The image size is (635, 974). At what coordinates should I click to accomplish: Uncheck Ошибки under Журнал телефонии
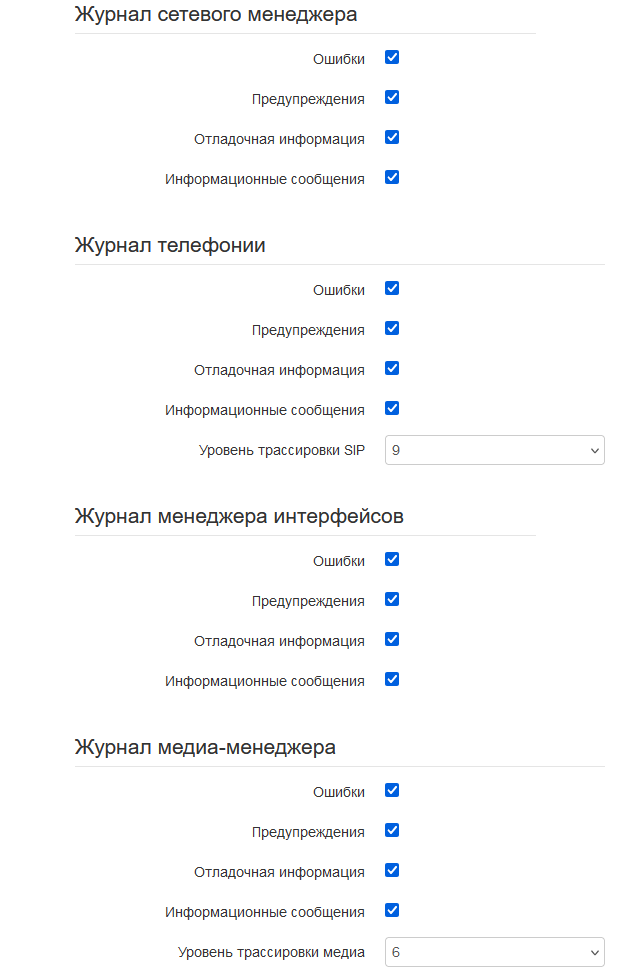392,289
